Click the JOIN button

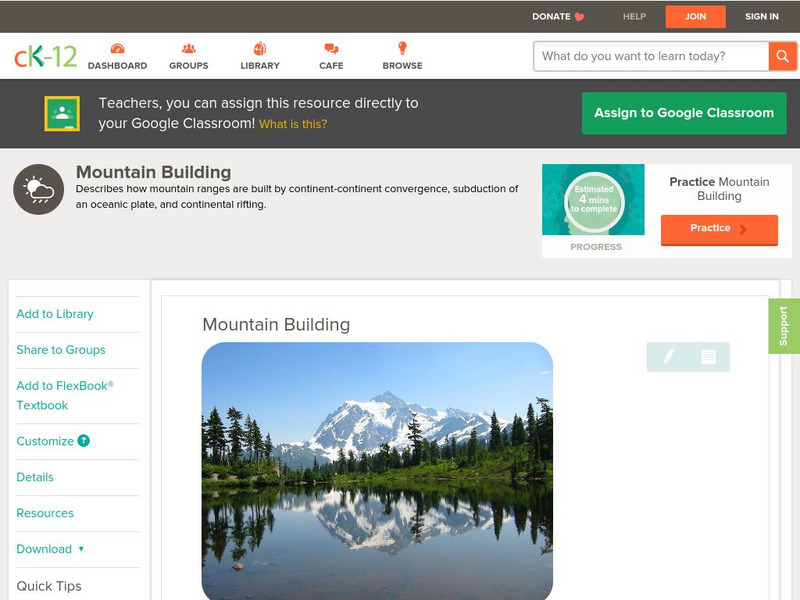tap(695, 17)
